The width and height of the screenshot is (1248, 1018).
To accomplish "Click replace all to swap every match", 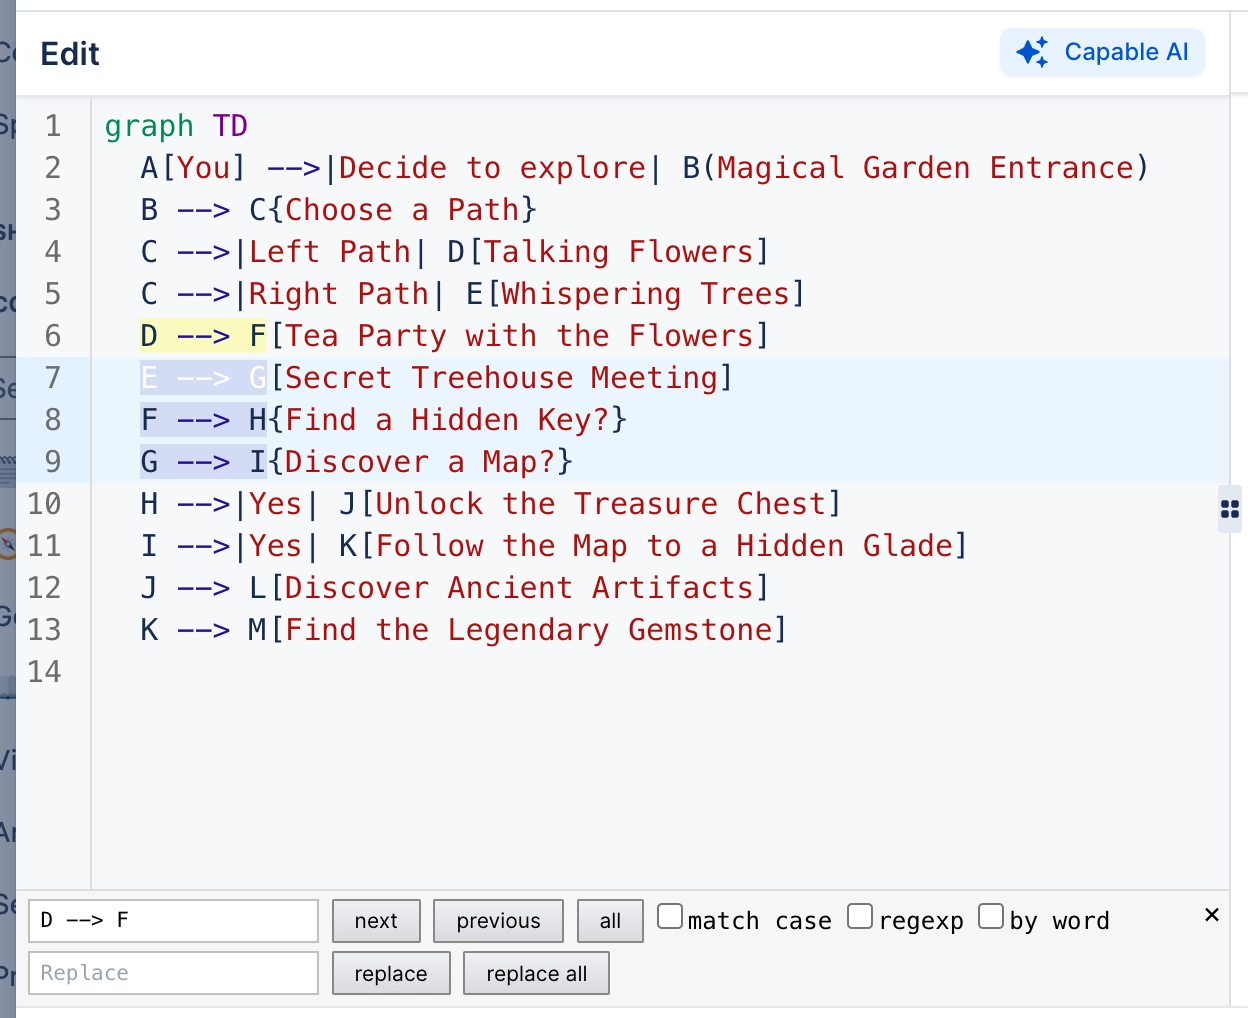I will pos(536,972).
